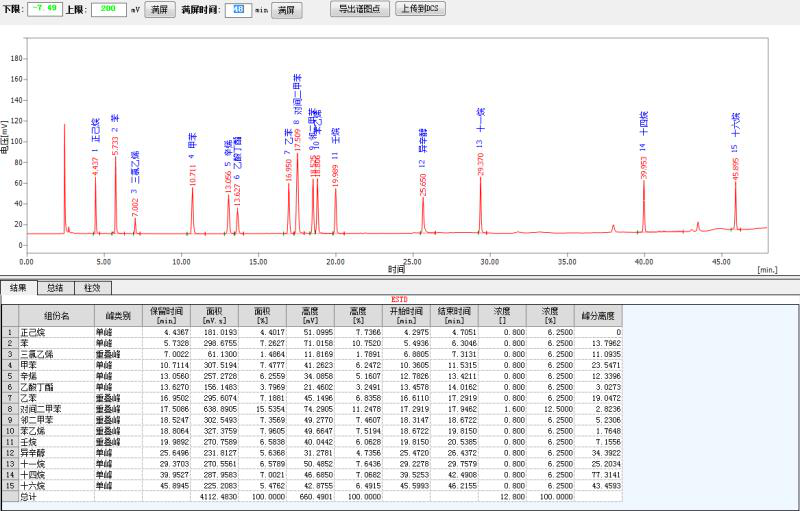Click the 峰类别 column header
The height and width of the screenshot is (511, 800).
pos(118,315)
